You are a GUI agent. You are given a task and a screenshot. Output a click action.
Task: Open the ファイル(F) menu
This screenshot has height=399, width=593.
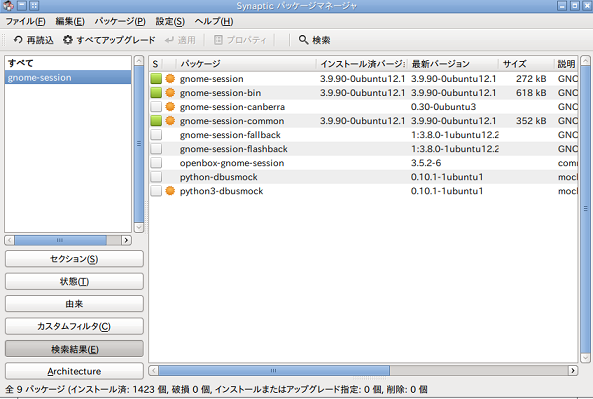(x=25, y=22)
